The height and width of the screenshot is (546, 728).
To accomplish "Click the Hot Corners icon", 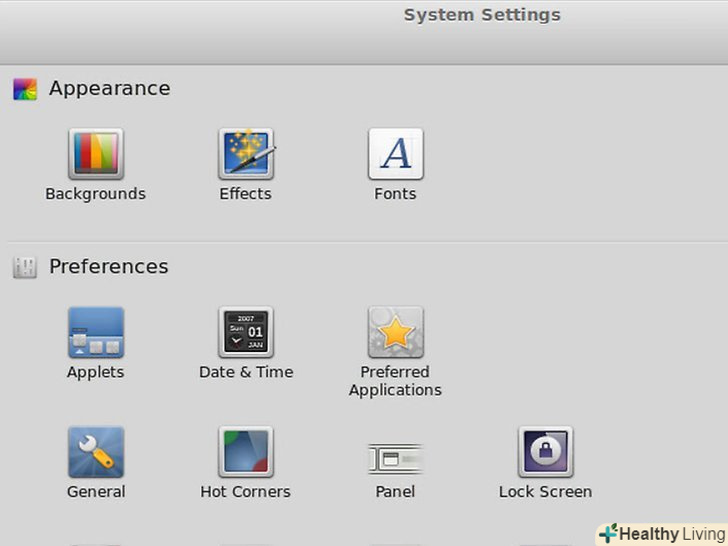I will (x=246, y=453).
